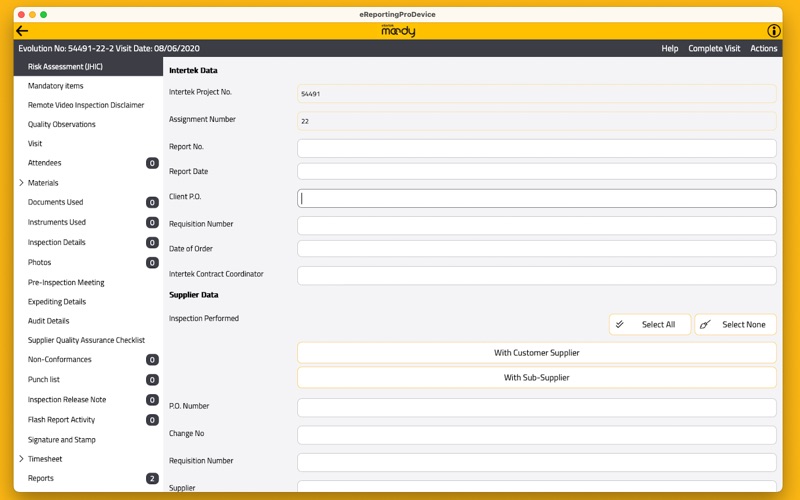
Task: Select Risk Assessment (JHIC) section
Action: [x=88, y=66]
